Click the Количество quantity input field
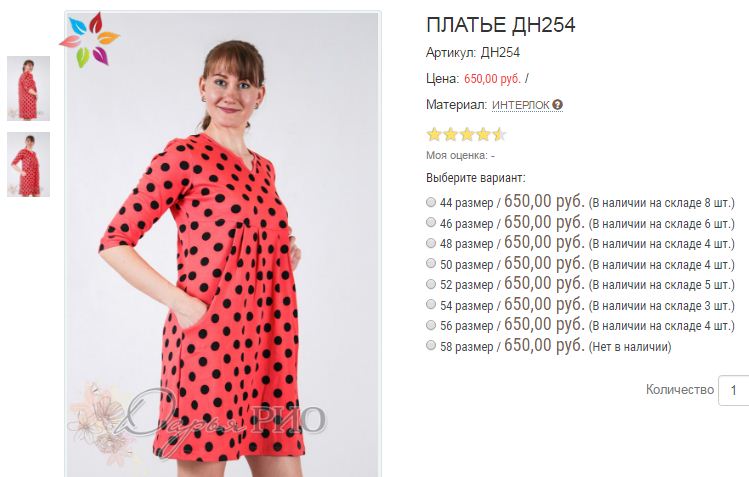The width and height of the screenshot is (749, 477). (x=734, y=391)
